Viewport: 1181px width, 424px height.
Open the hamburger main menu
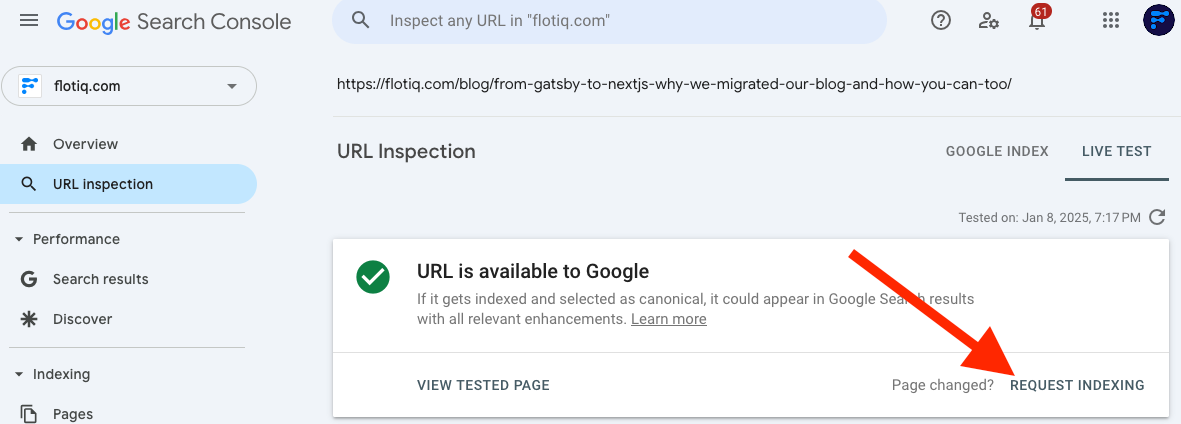29,20
